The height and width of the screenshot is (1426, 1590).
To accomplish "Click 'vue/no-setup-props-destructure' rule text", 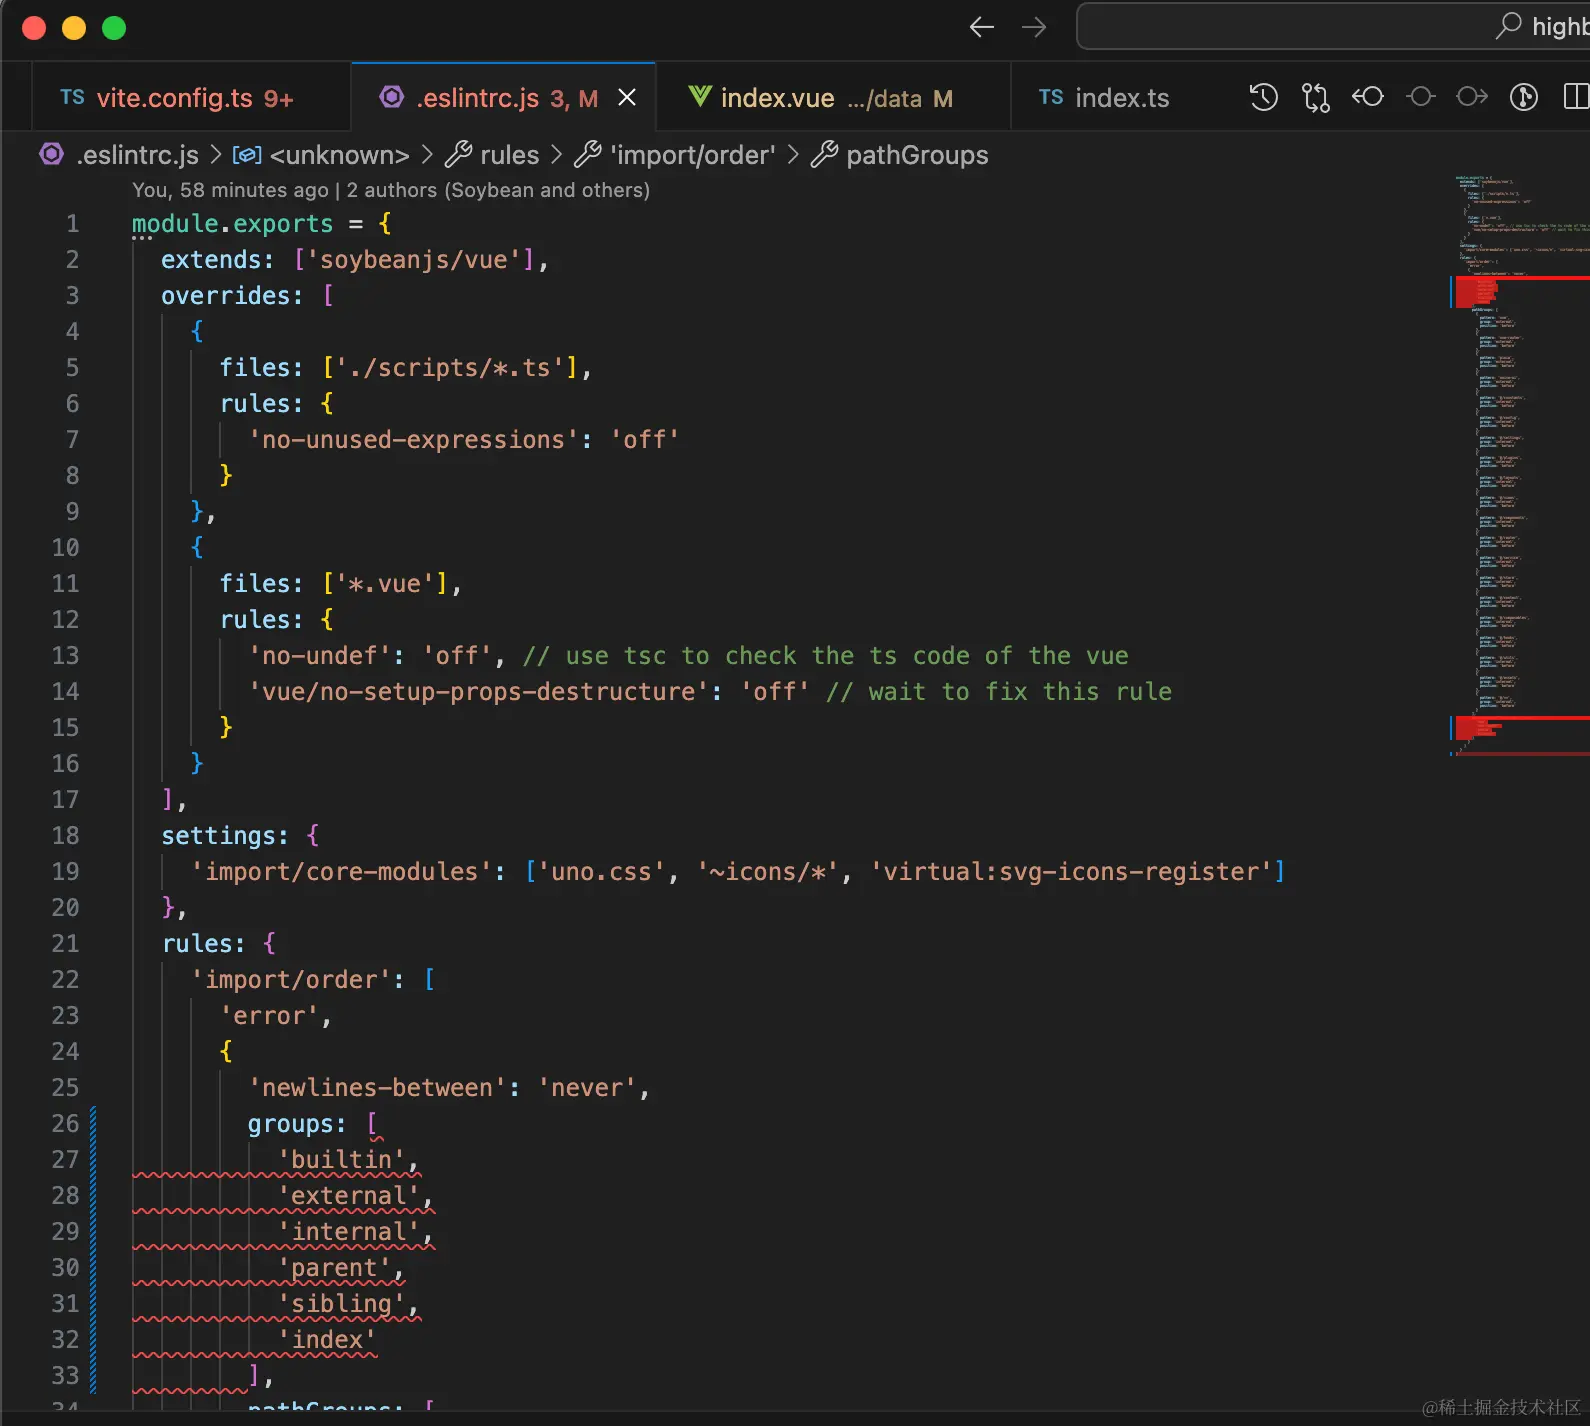I will [x=478, y=691].
